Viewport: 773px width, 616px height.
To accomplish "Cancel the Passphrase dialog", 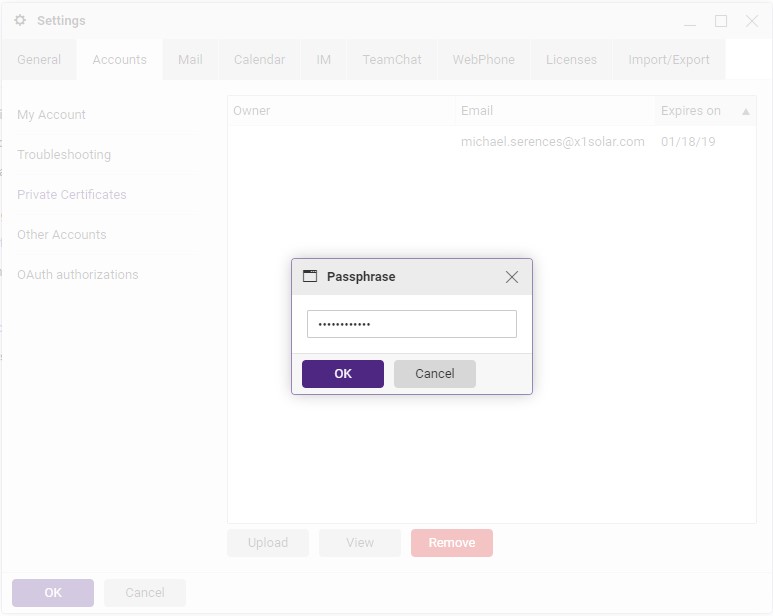I will 434,374.
